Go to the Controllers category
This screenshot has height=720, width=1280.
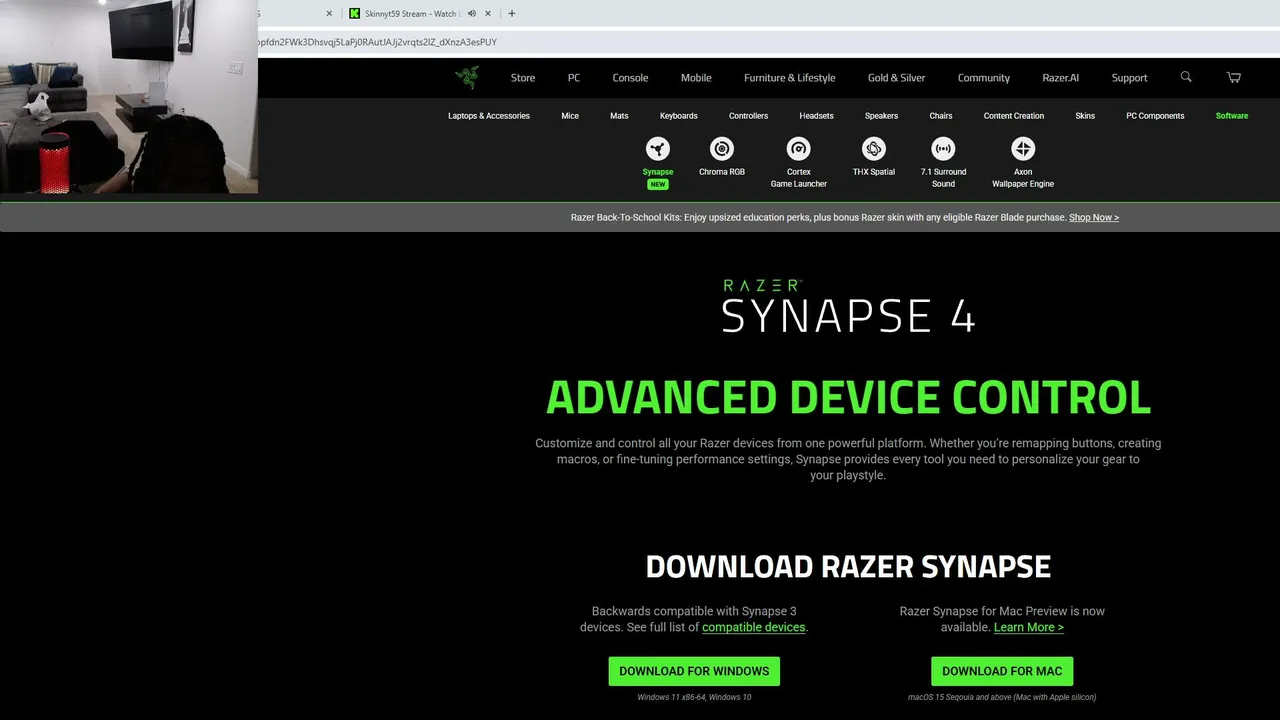[x=748, y=116]
